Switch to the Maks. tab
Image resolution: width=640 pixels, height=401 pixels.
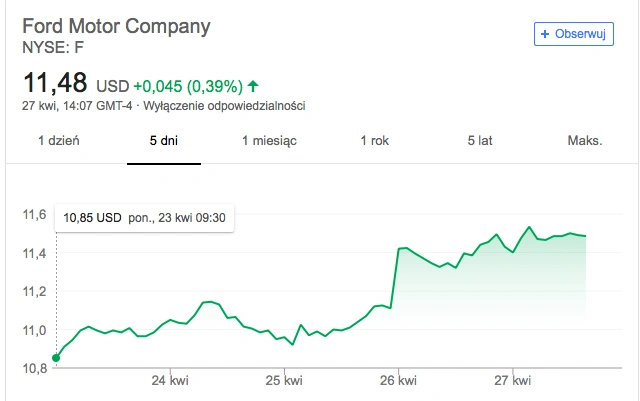(x=585, y=141)
